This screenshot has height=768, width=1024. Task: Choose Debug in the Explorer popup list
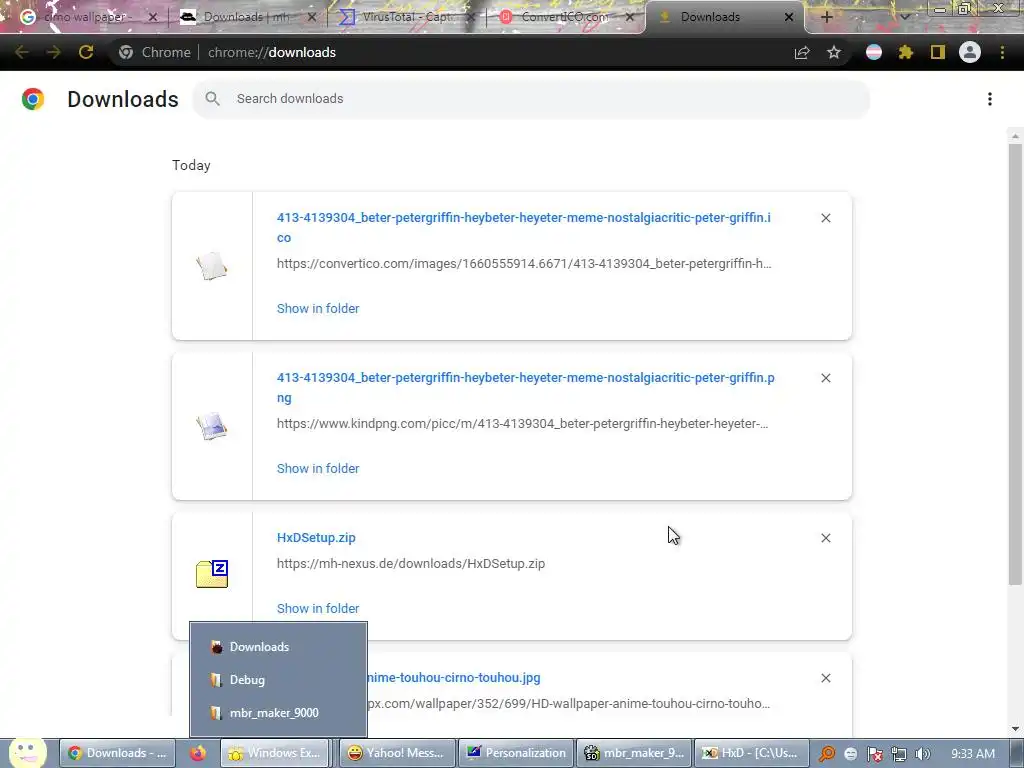pos(278,680)
